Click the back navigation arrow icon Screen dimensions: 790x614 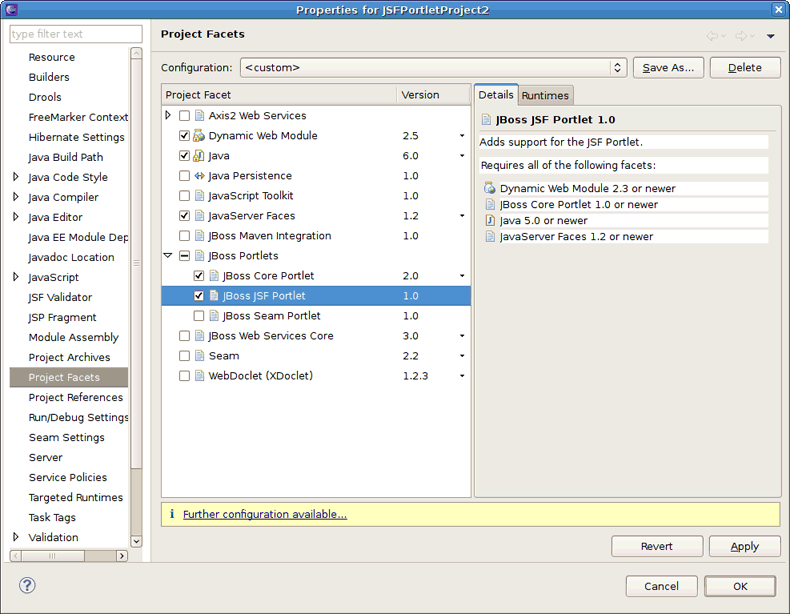click(x=712, y=36)
